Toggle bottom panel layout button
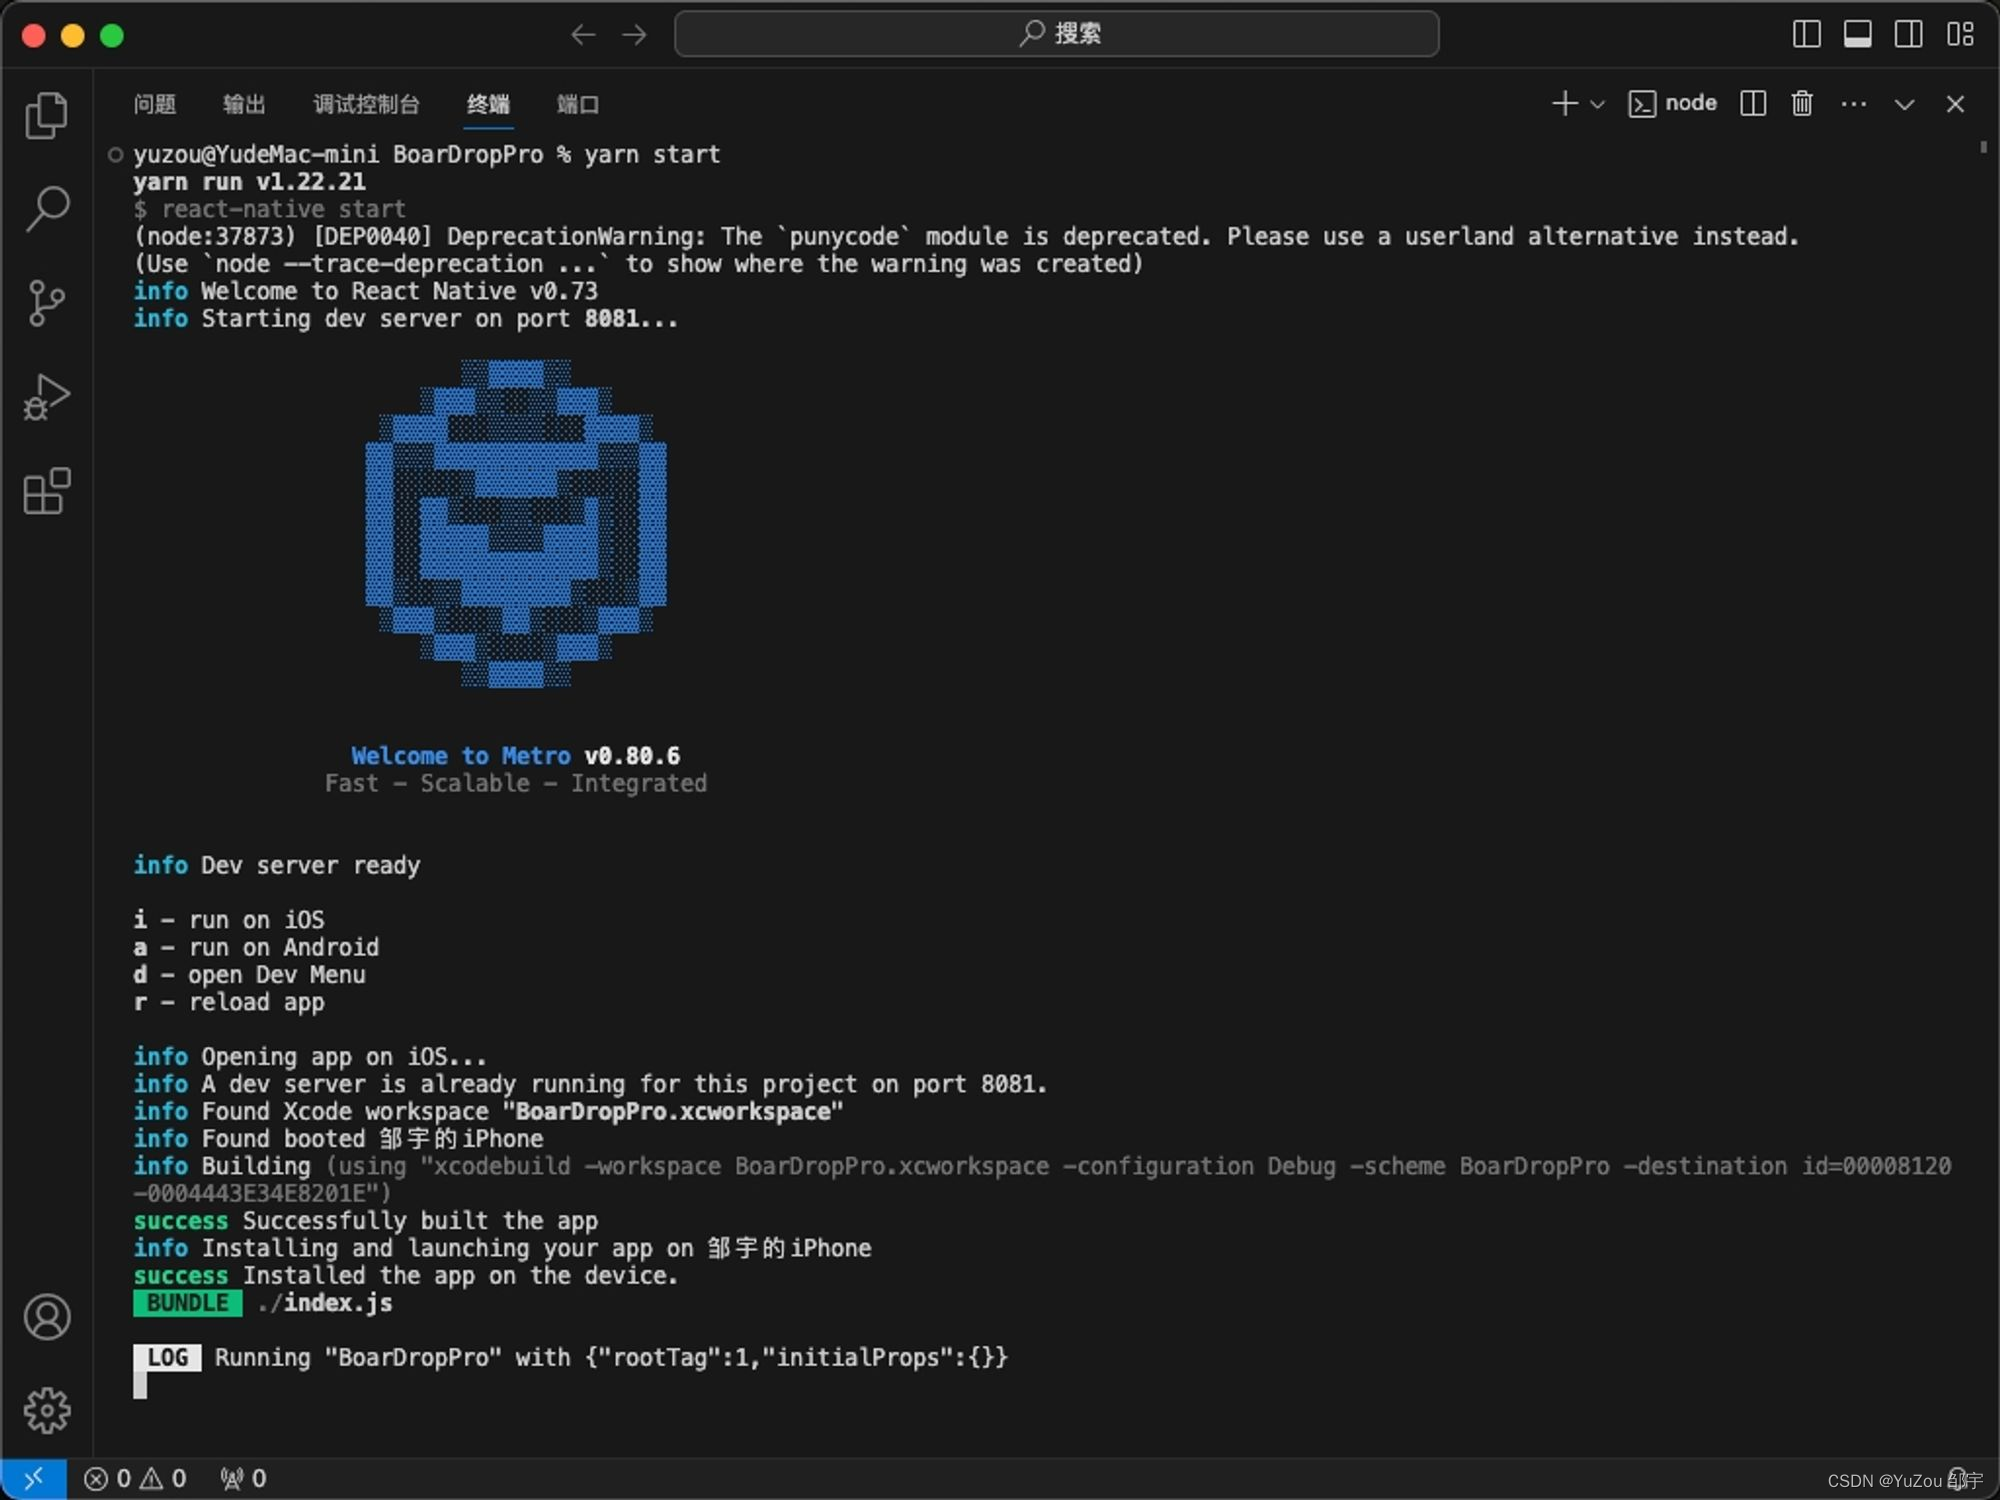The image size is (2000, 1500). 1858,34
